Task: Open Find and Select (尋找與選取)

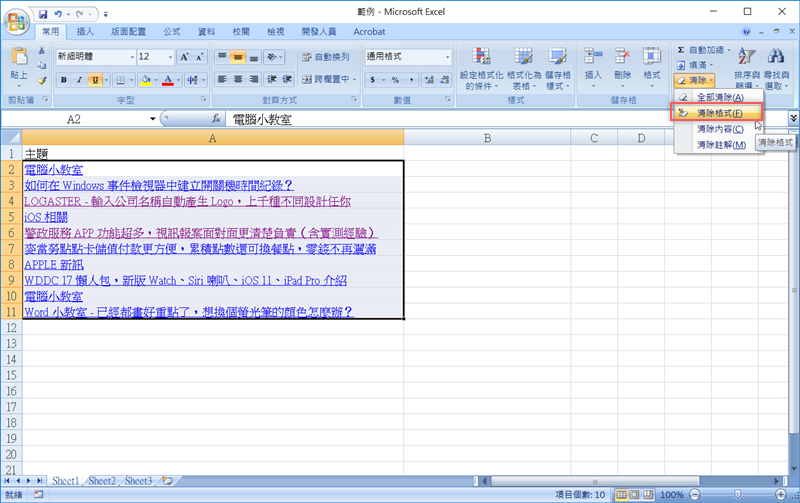Action: 777,67
